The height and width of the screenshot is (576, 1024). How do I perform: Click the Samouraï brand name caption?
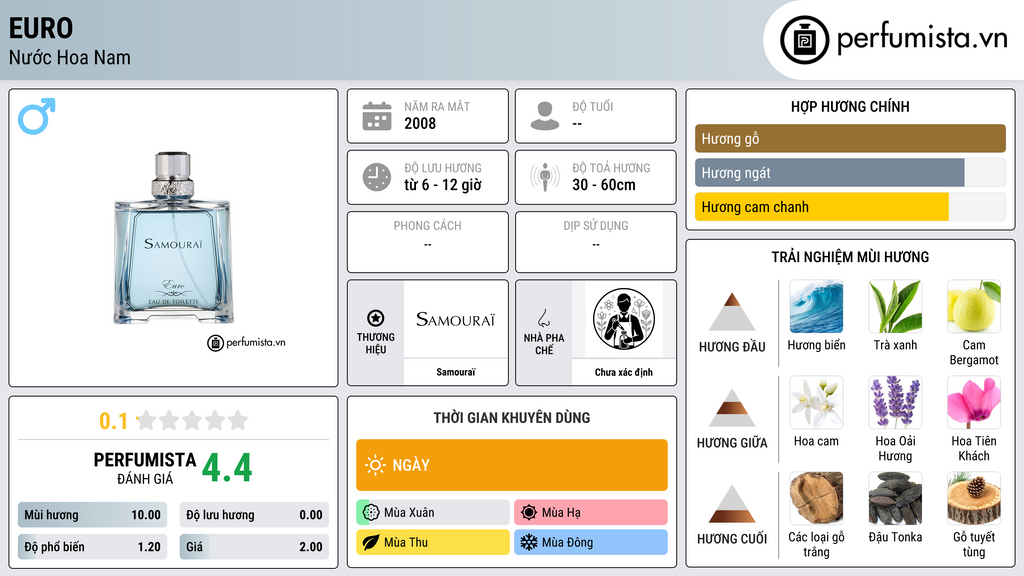point(456,372)
